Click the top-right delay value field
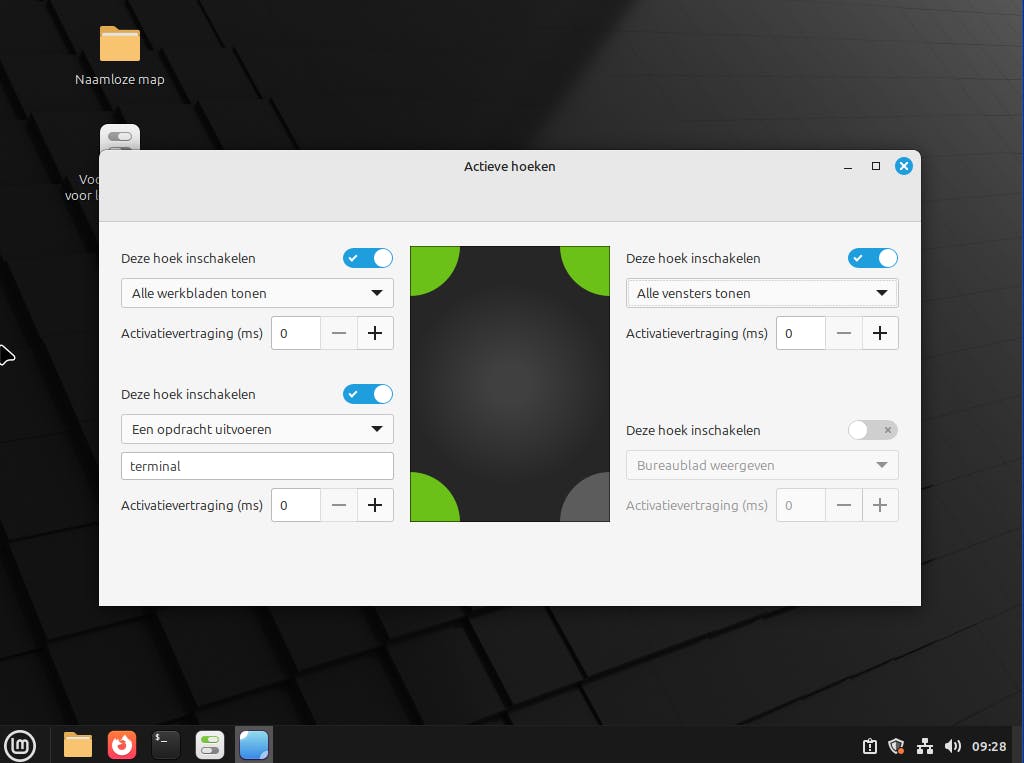Image resolution: width=1024 pixels, height=763 pixels. click(801, 333)
